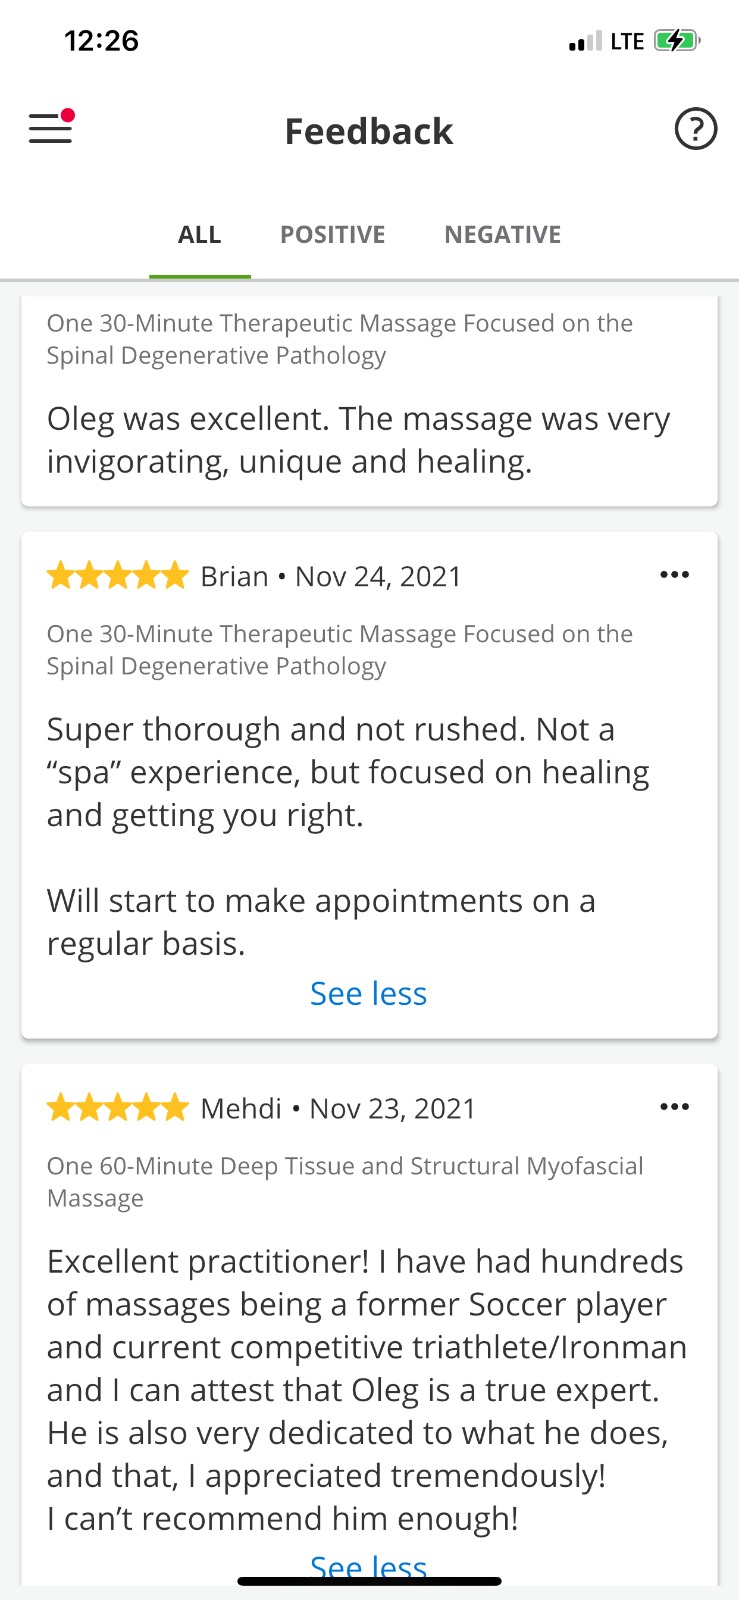
Task: Tap the battery charging status icon
Action: (678, 41)
